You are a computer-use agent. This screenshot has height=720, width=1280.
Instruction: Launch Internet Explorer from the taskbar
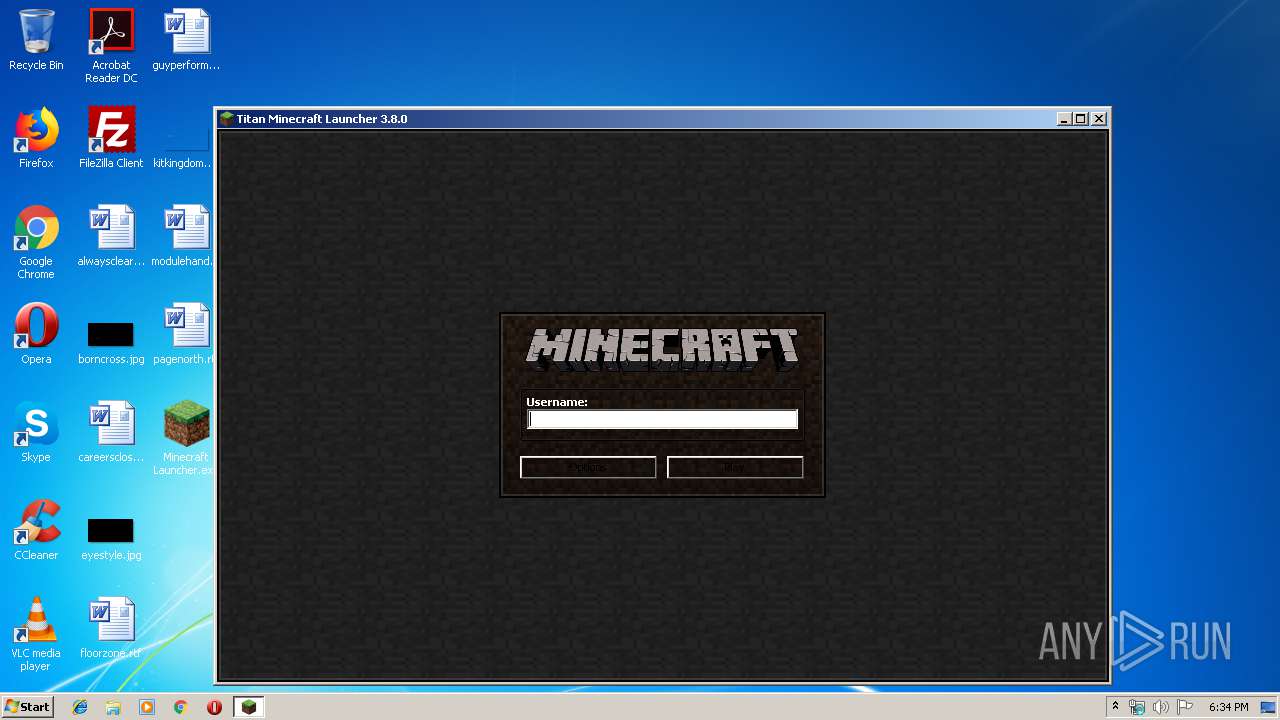click(80, 707)
